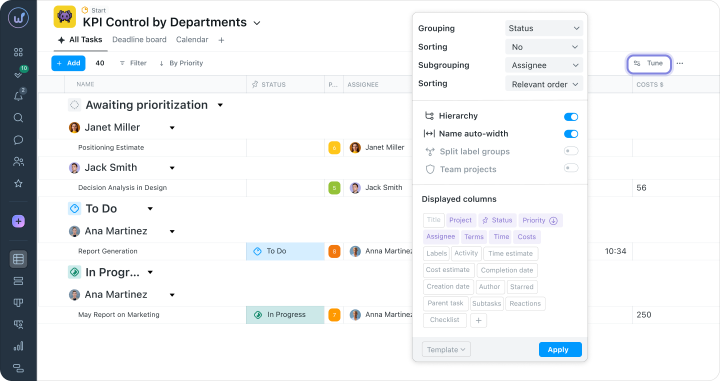This screenshot has height=381, width=720.
Task: Click the workspace logo at top of sidebar
Action: click(18, 18)
